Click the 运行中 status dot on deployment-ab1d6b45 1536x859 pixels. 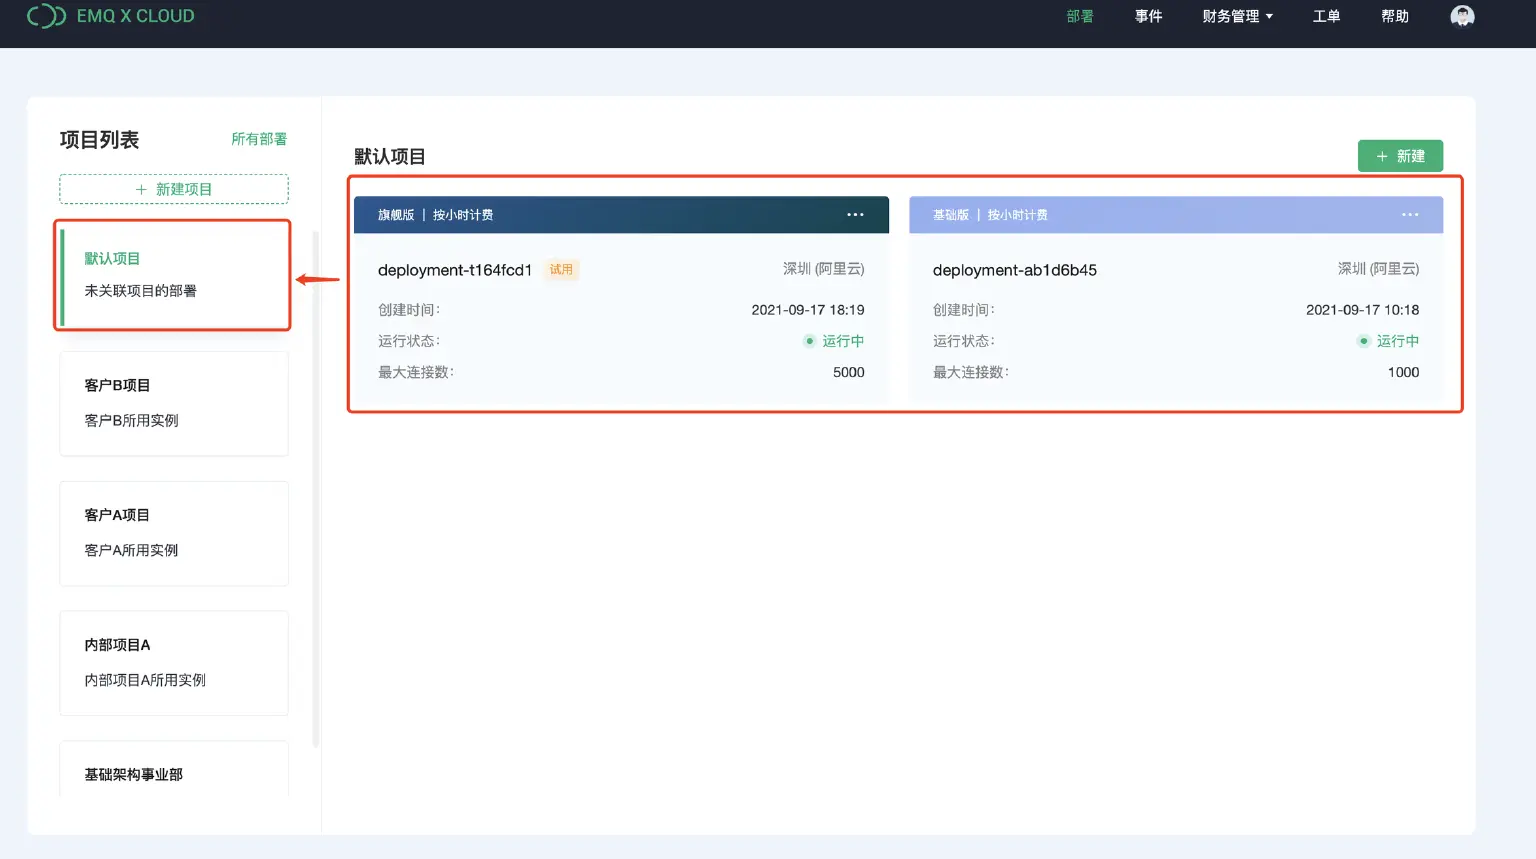point(1363,341)
